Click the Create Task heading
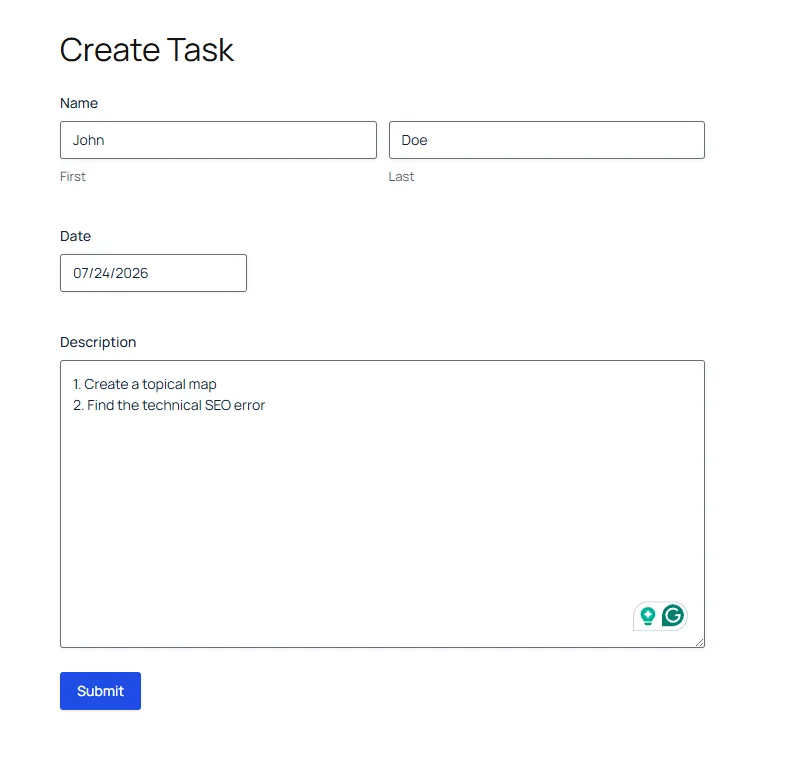 coord(147,50)
